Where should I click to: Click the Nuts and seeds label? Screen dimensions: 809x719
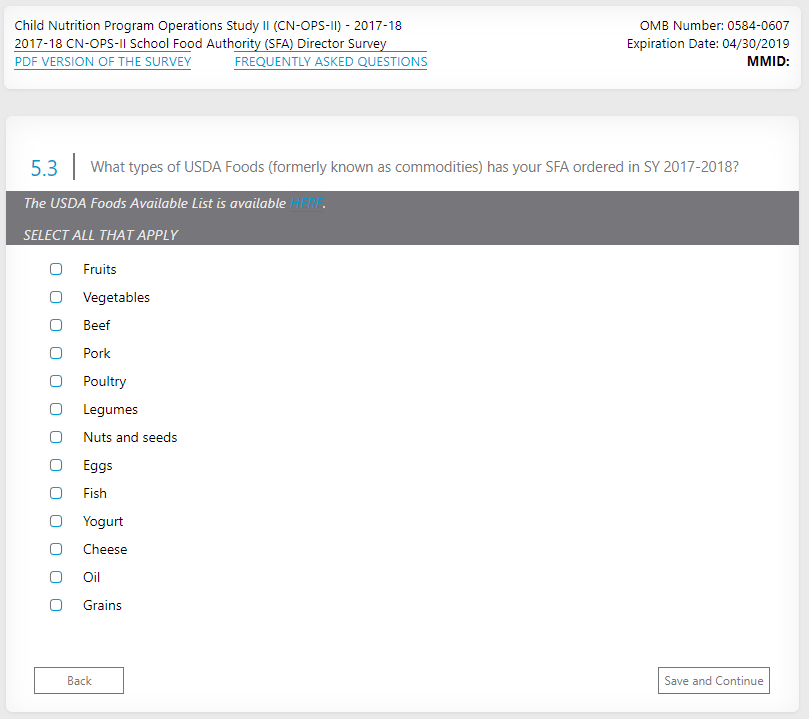coord(130,437)
